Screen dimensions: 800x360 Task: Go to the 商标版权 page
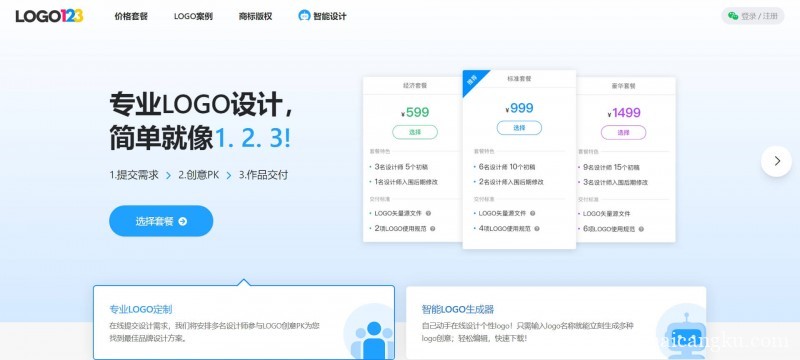pyautogui.click(x=255, y=16)
